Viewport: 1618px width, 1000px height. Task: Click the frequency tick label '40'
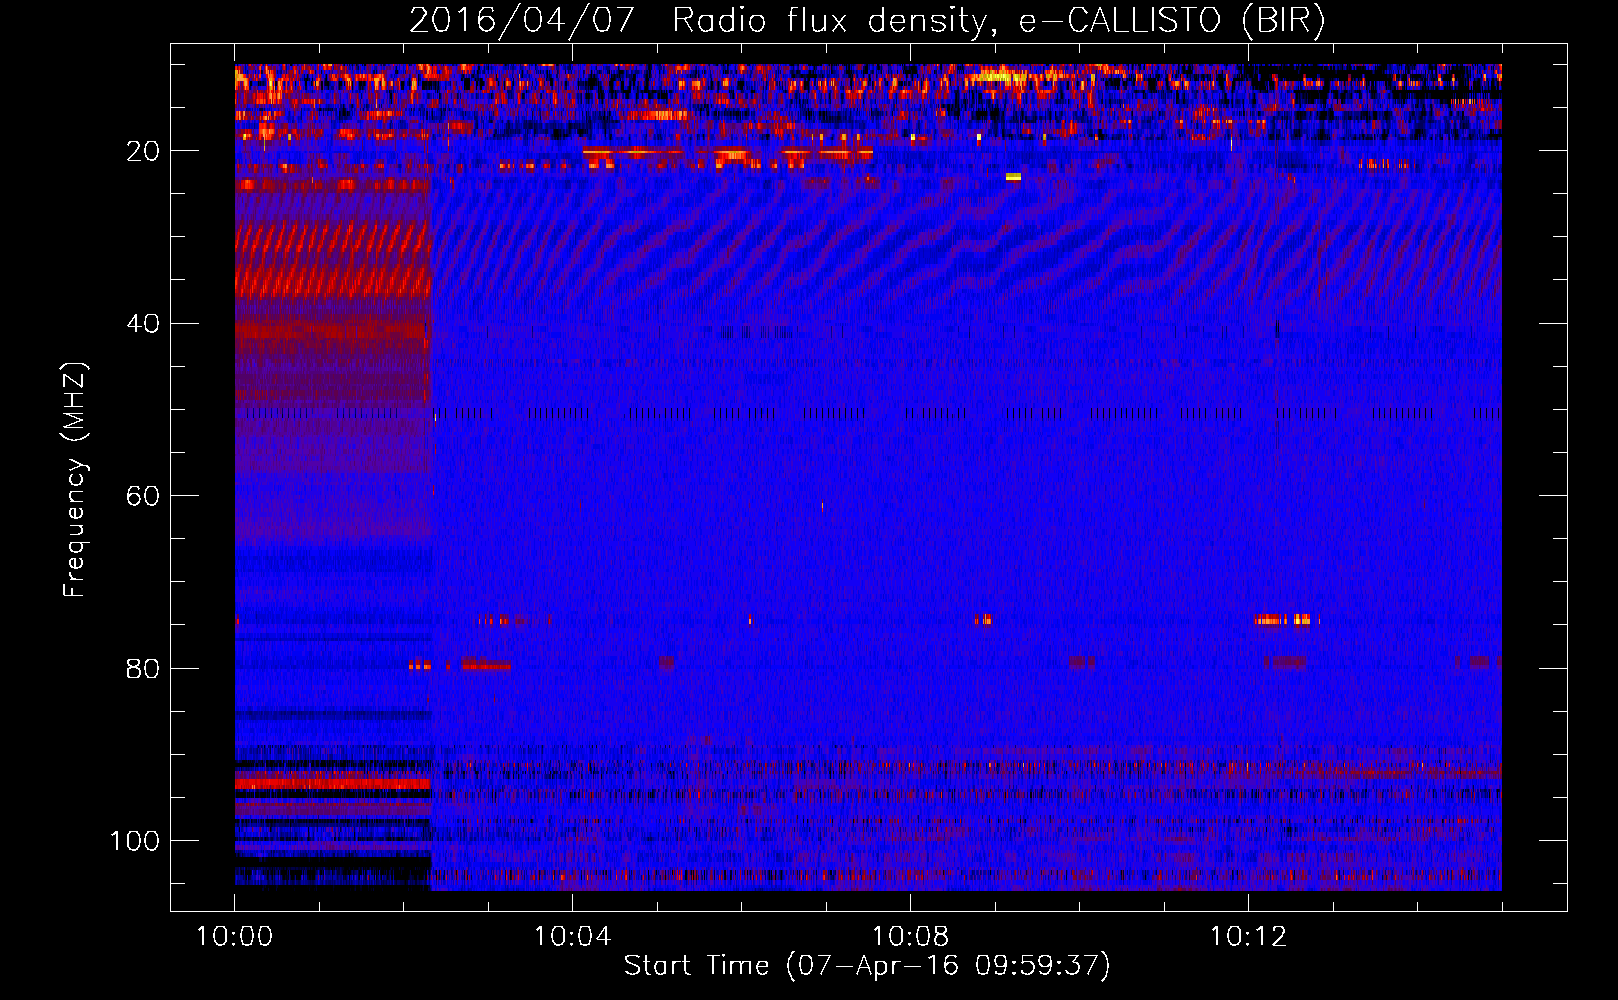coord(143,324)
